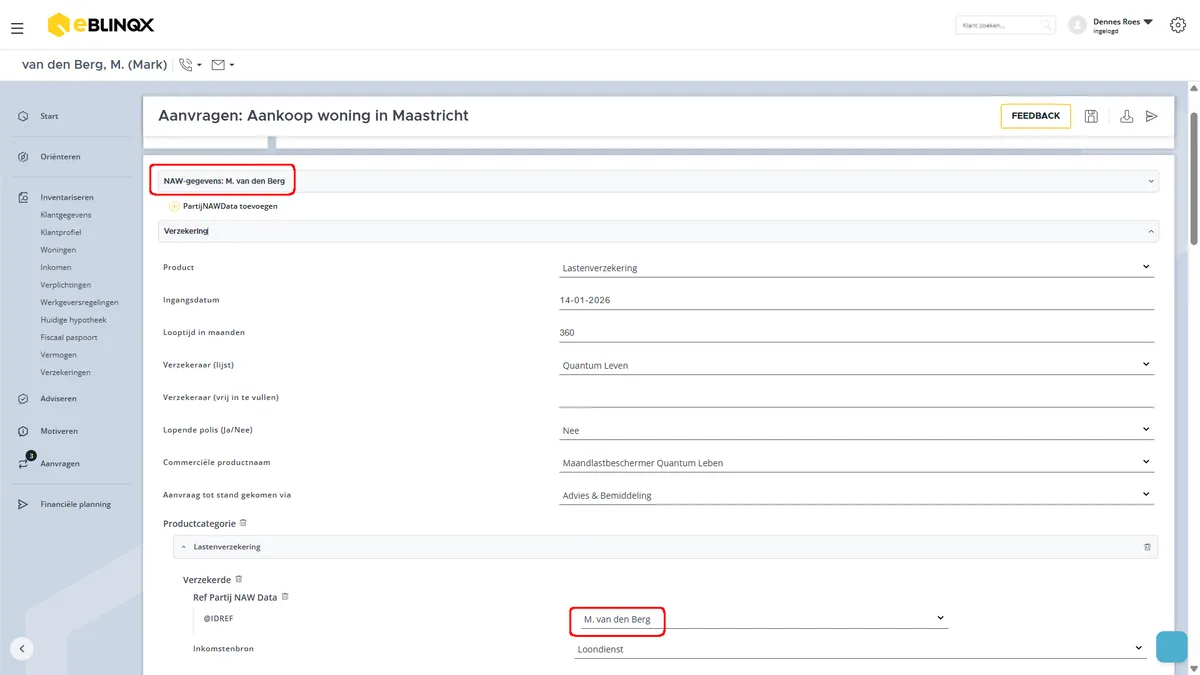Click the Looptijd in maanden field

tap(856, 333)
